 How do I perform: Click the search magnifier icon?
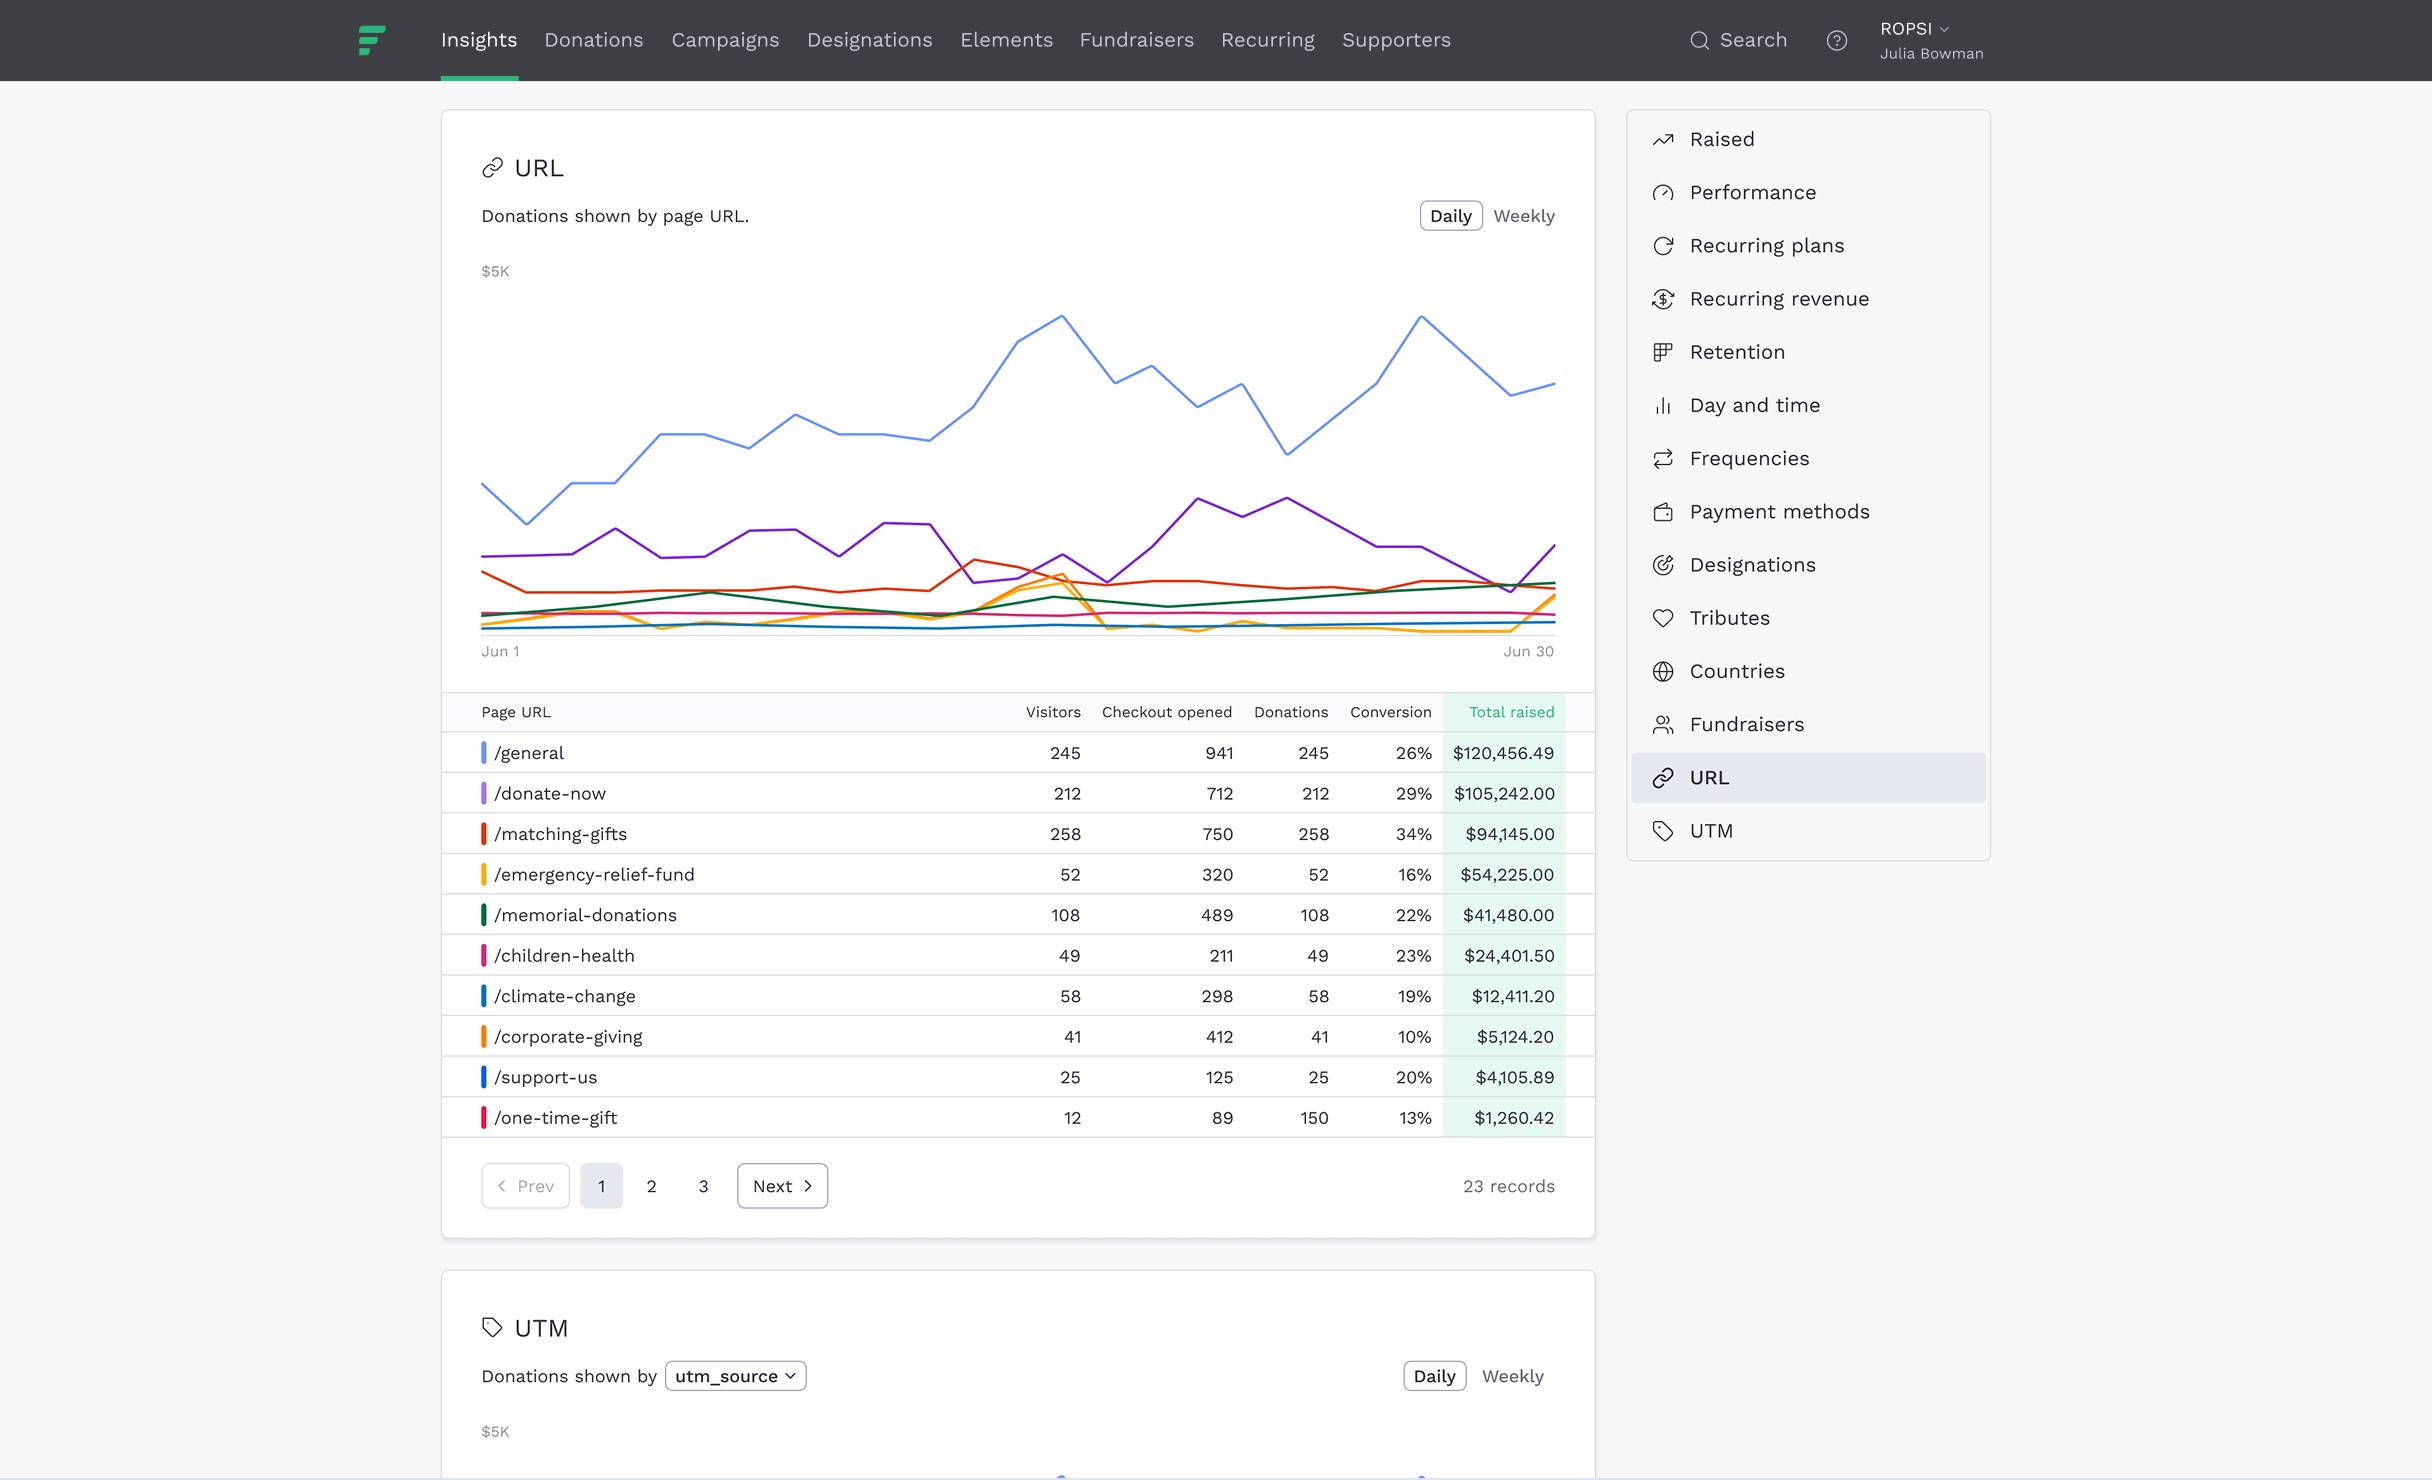tap(1699, 40)
